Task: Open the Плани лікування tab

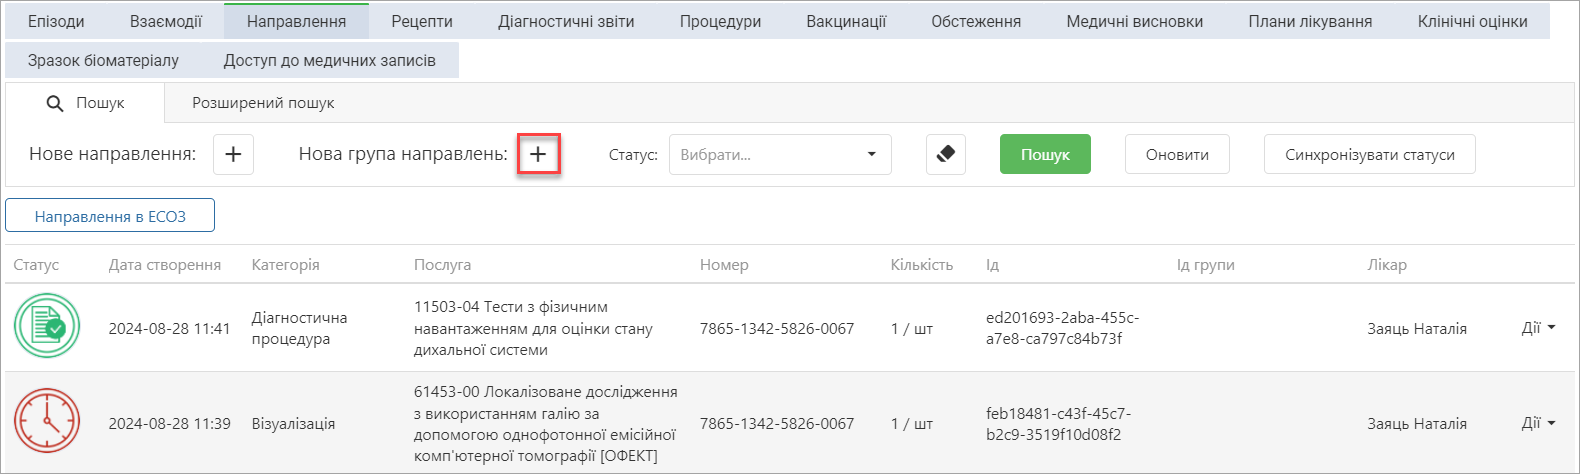Action: (x=1310, y=21)
